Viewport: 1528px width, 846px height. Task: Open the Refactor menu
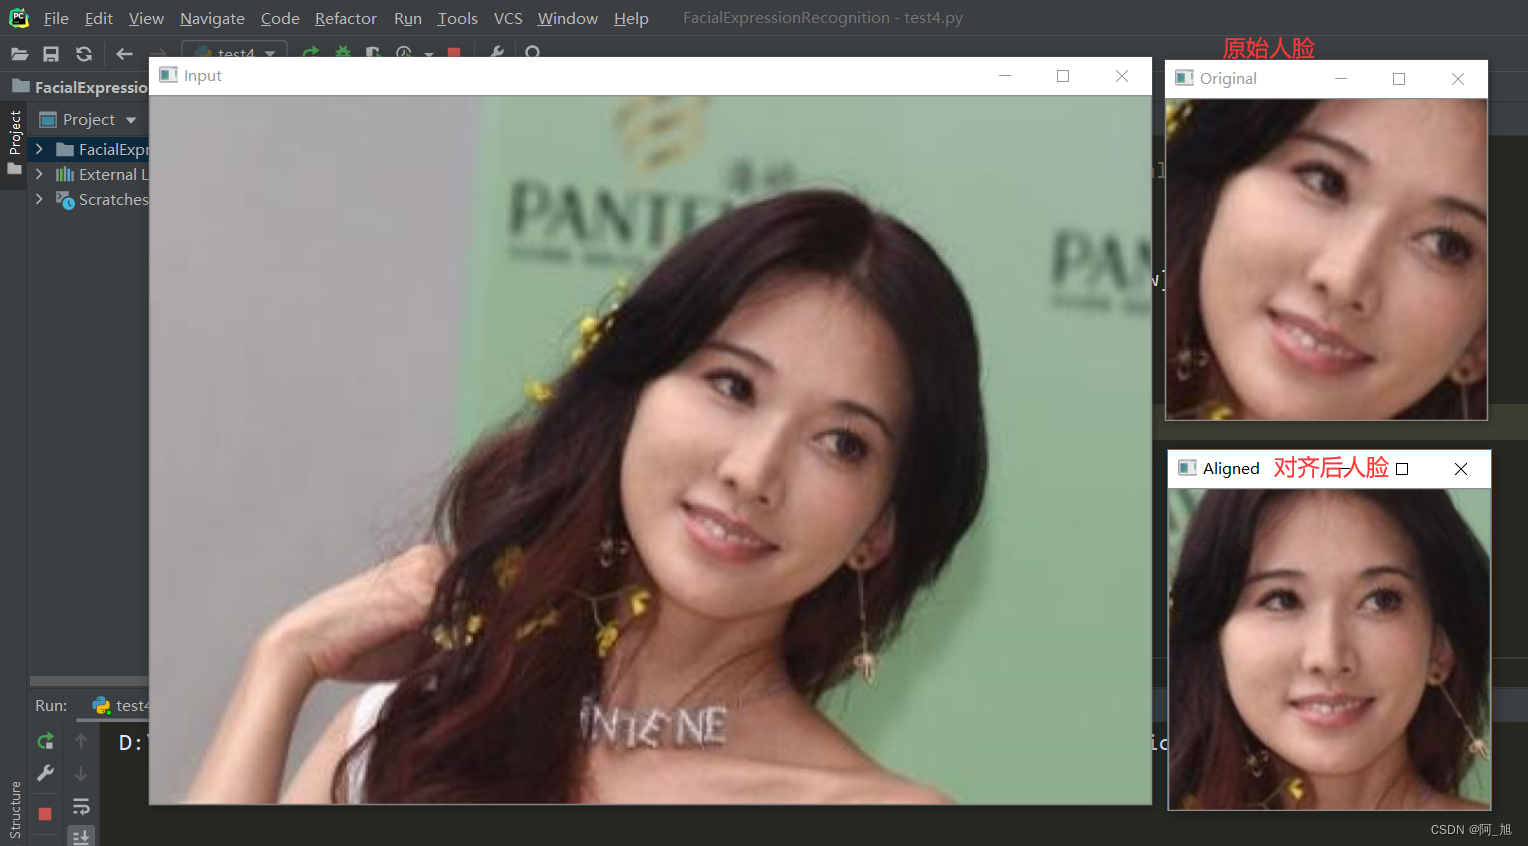click(x=345, y=18)
